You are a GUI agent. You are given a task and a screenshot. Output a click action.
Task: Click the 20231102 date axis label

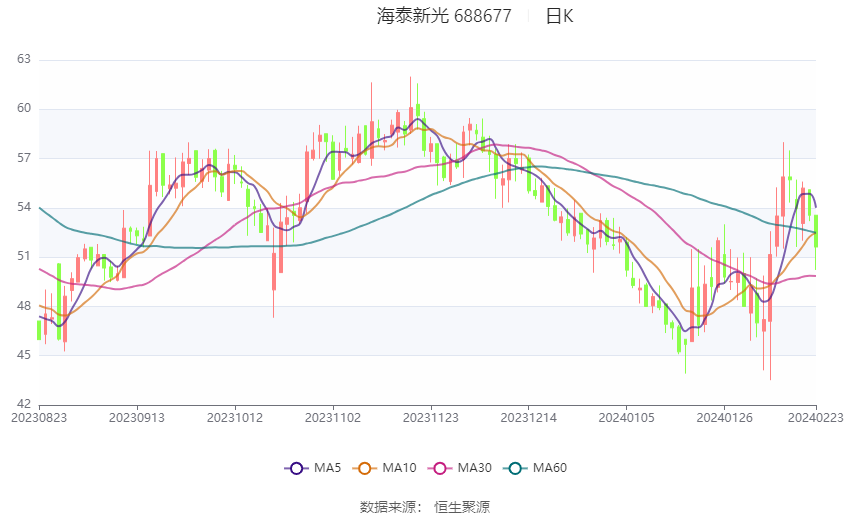(333, 418)
